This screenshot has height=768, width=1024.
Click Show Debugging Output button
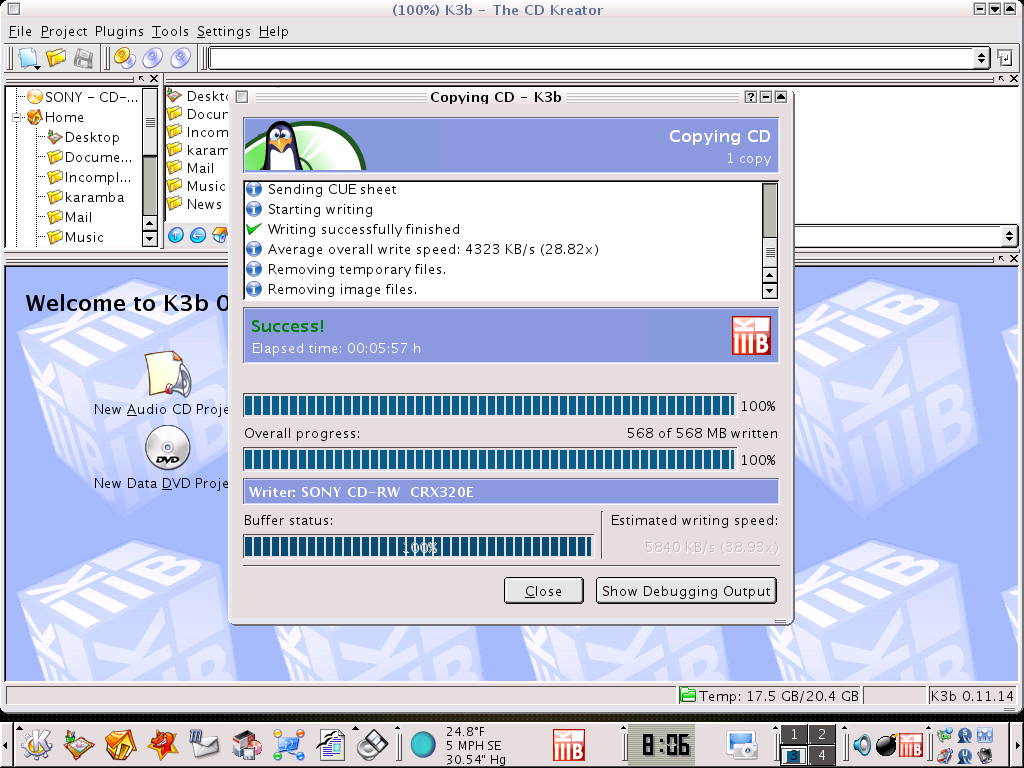pyautogui.click(x=686, y=591)
